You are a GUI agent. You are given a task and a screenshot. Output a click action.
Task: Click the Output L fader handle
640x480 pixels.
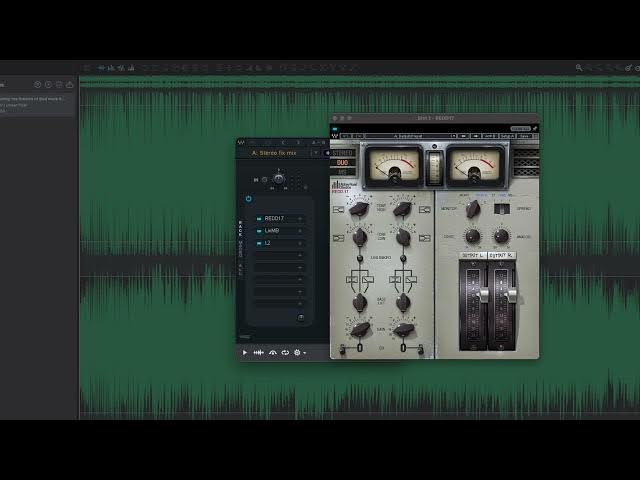pos(483,294)
